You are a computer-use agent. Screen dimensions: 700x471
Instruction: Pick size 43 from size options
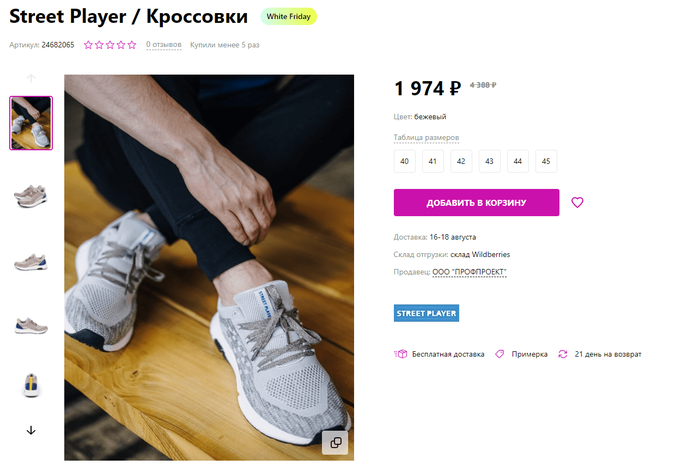489,161
